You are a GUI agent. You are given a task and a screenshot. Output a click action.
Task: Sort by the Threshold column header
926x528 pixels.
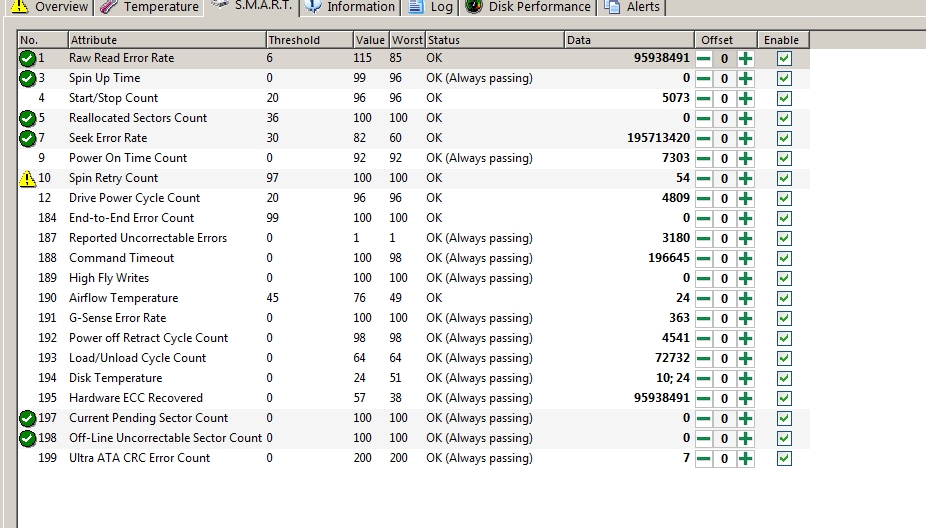tap(308, 40)
